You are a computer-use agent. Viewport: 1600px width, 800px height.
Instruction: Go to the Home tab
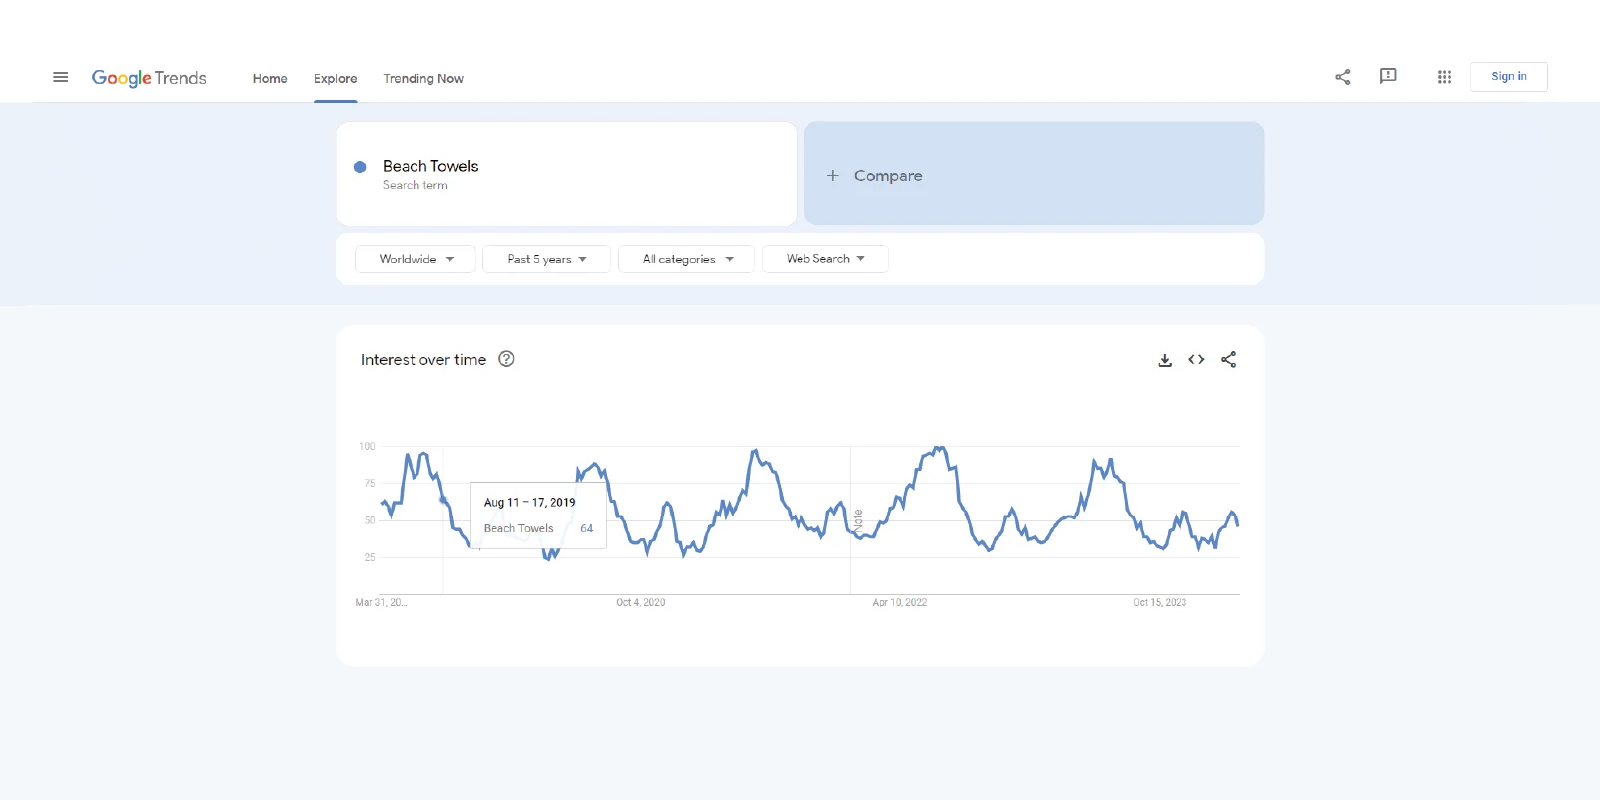[x=270, y=79]
